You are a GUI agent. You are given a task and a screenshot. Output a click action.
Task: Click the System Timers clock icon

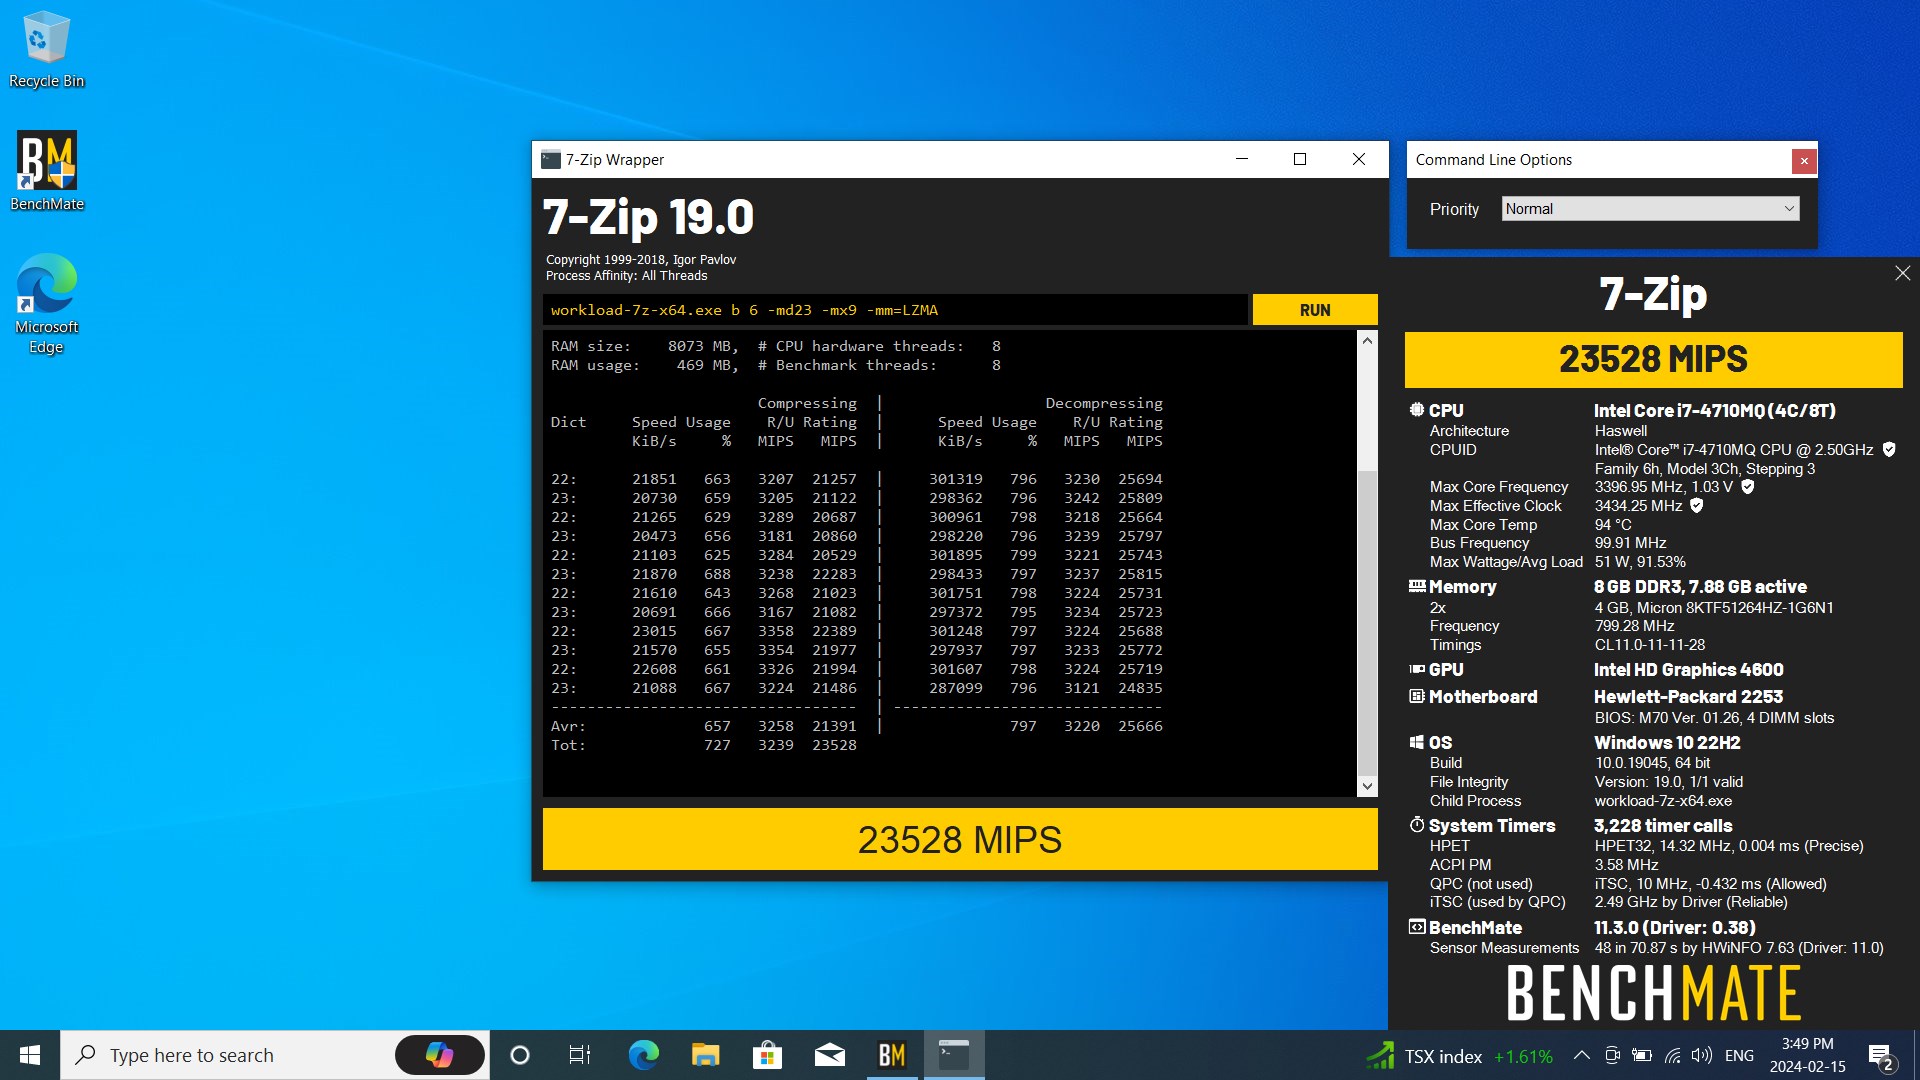(x=1417, y=825)
